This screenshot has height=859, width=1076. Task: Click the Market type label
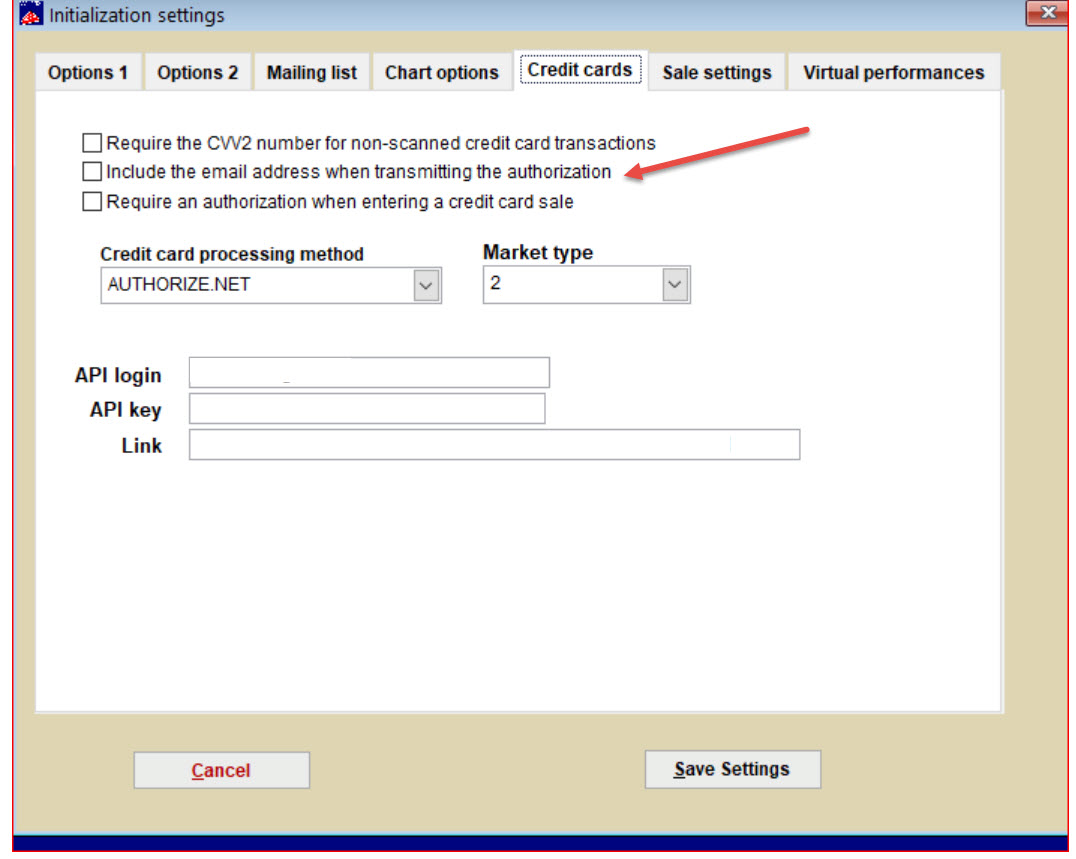(538, 252)
